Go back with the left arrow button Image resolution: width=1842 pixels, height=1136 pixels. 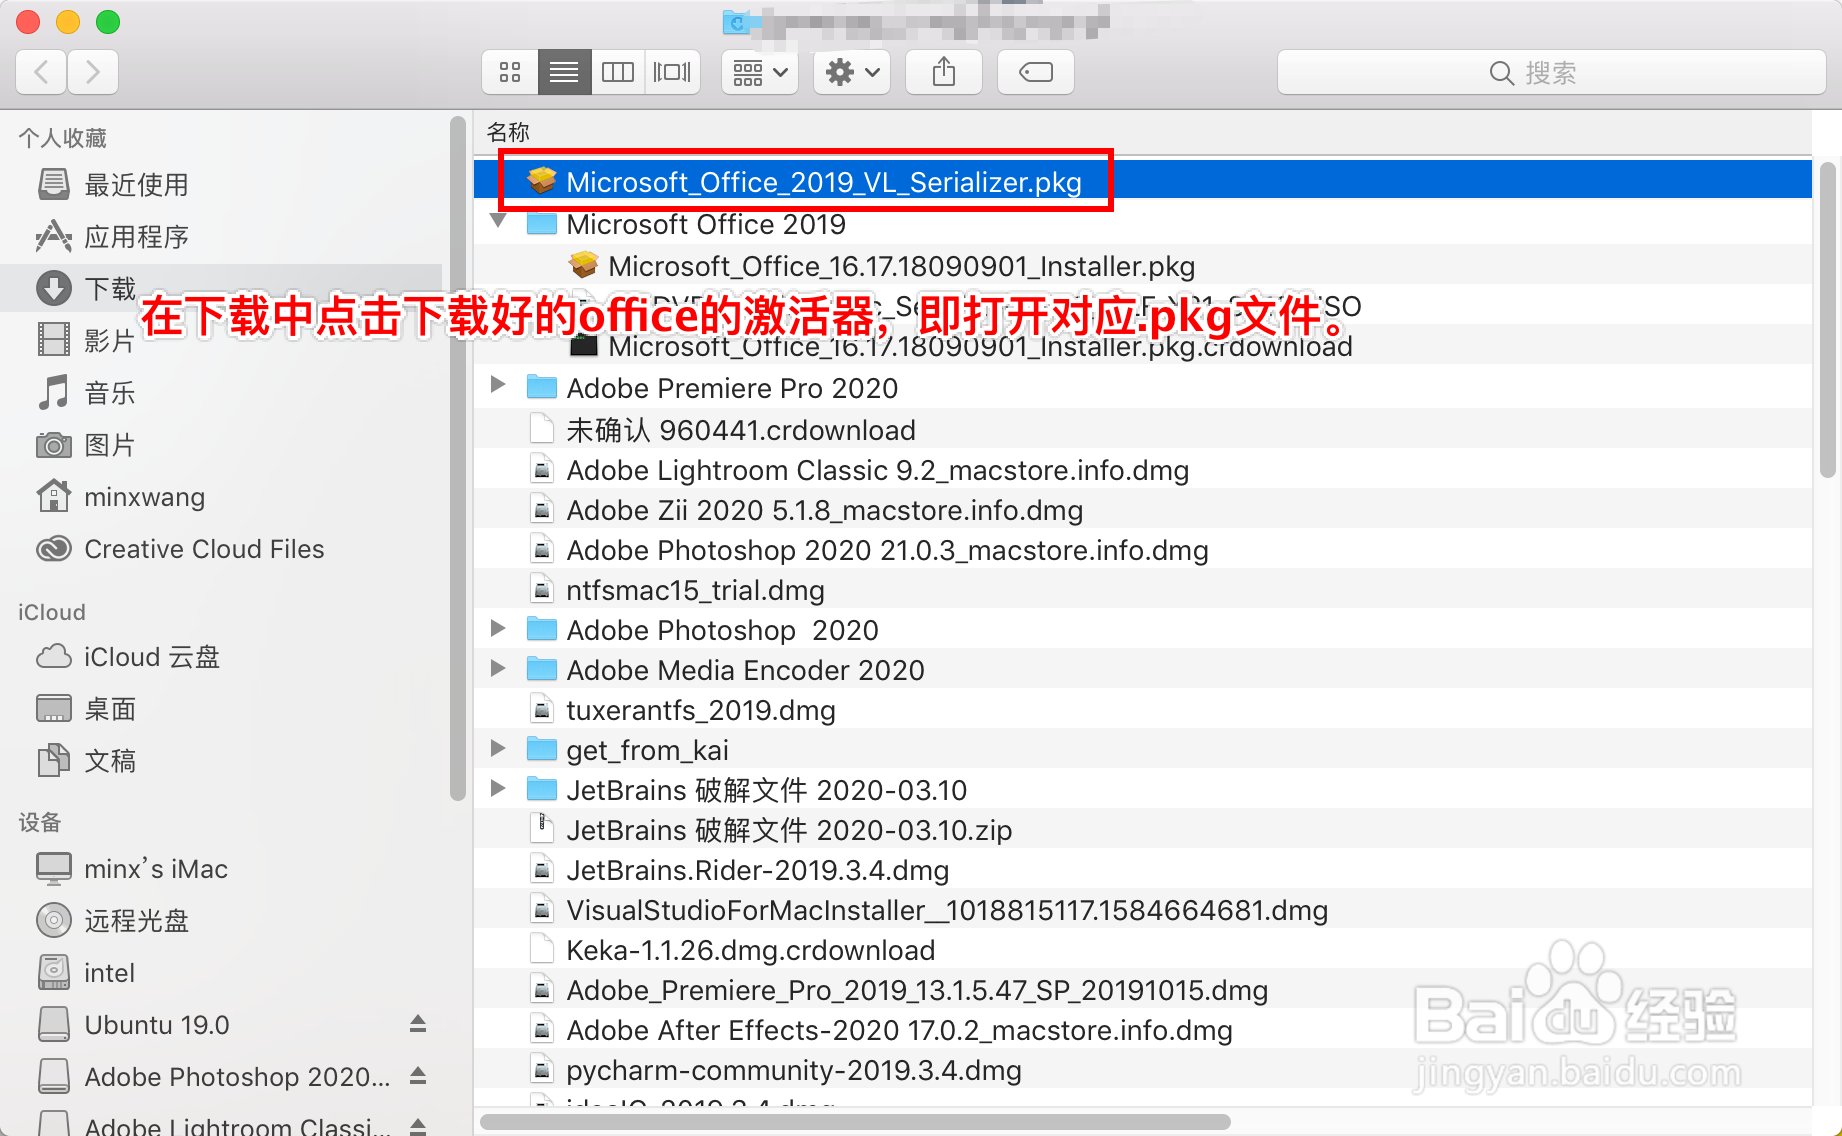click(42, 72)
